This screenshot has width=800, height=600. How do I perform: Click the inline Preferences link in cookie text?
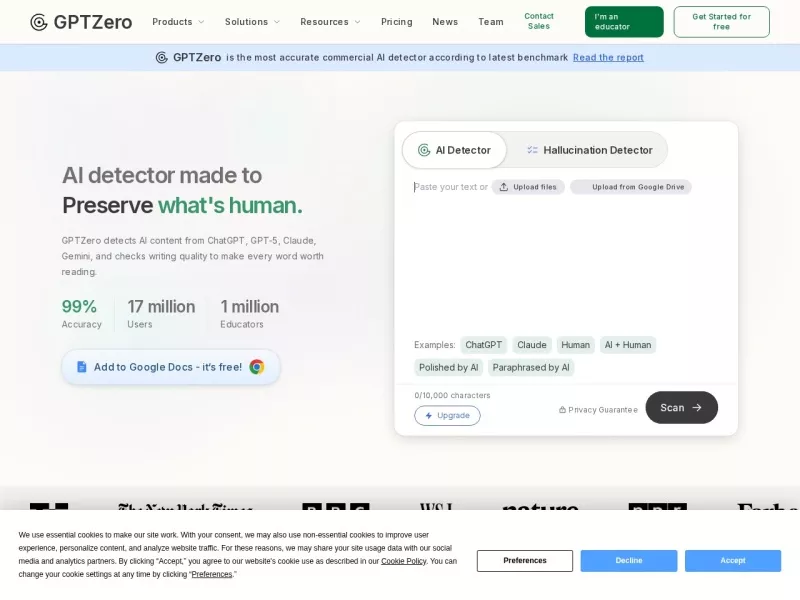click(x=212, y=574)
